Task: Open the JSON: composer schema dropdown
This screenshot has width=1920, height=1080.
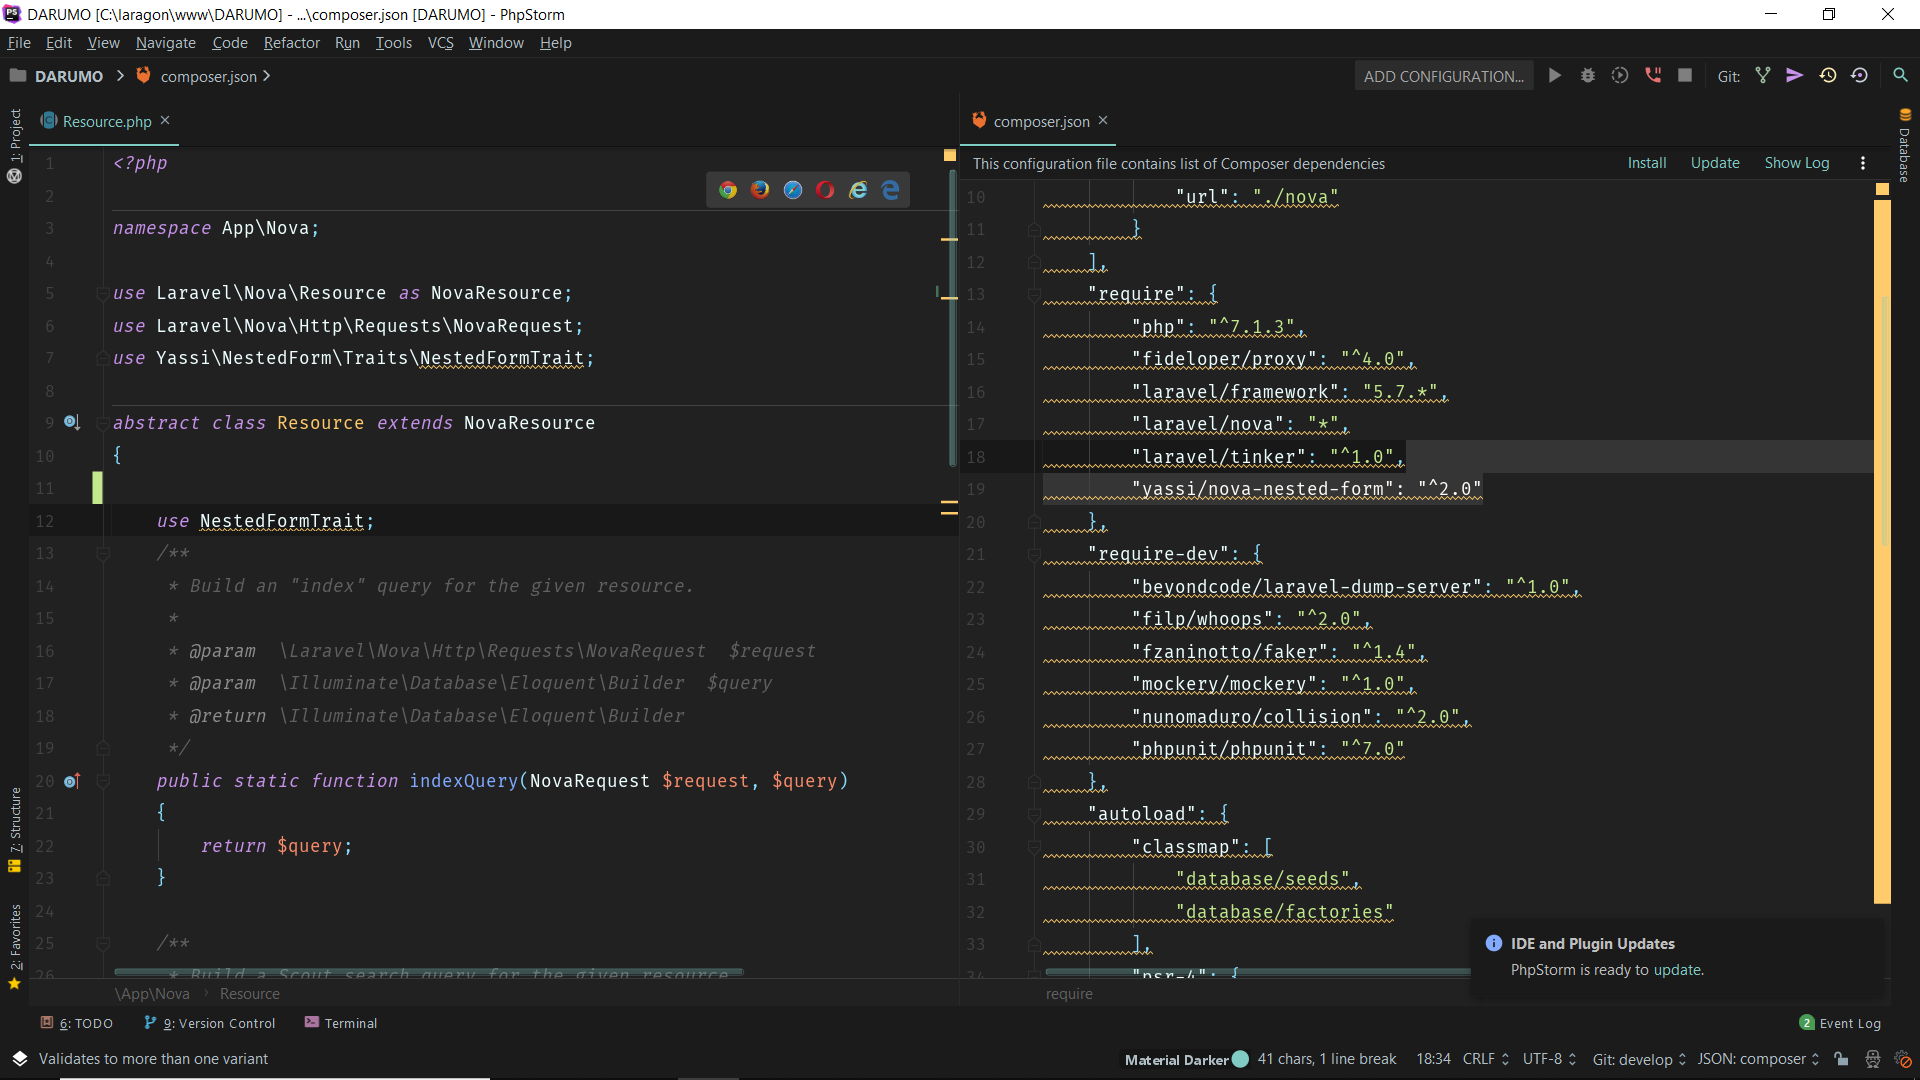Action: (1758, 1059)
